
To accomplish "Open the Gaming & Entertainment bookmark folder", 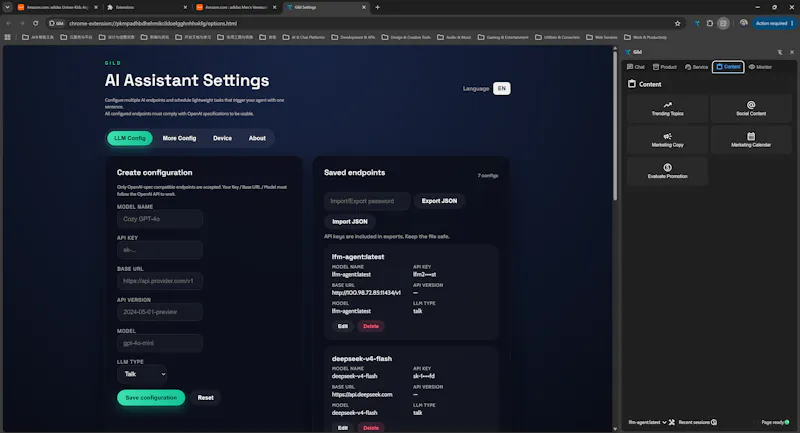I will 503,37.
